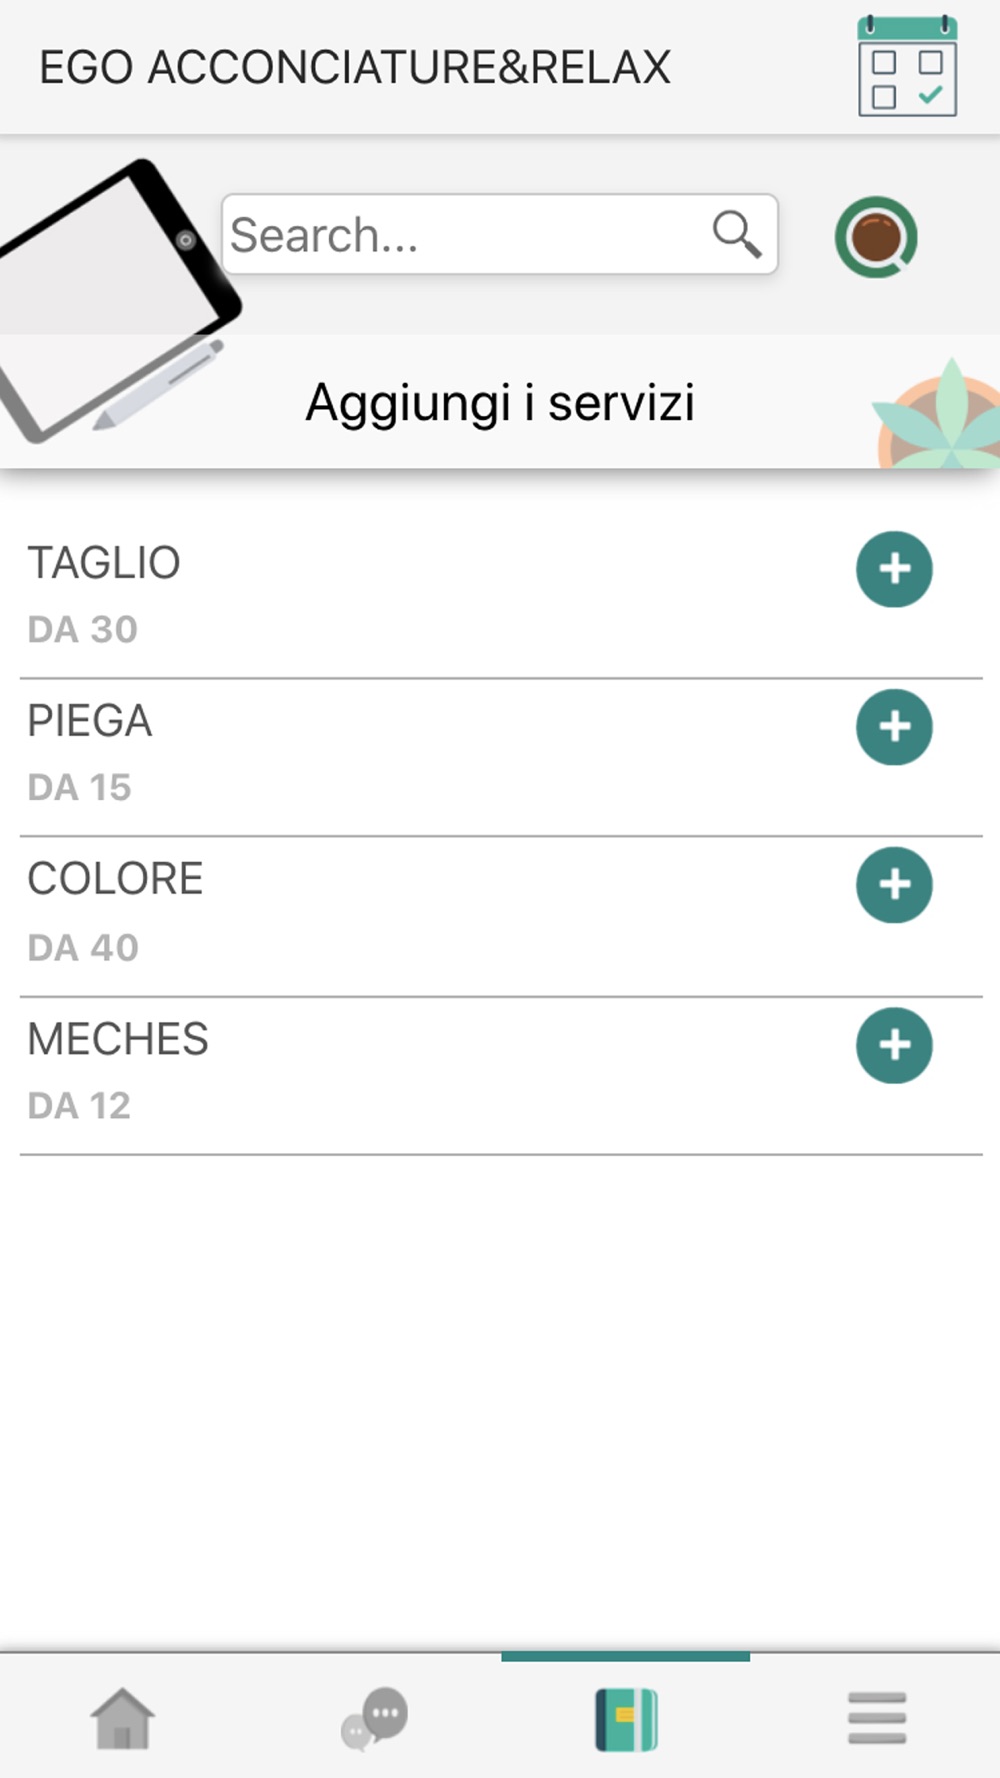The image size is (1000, 1778).
Task: Tap the COLORE service name
Action: [x=115, y=879]
